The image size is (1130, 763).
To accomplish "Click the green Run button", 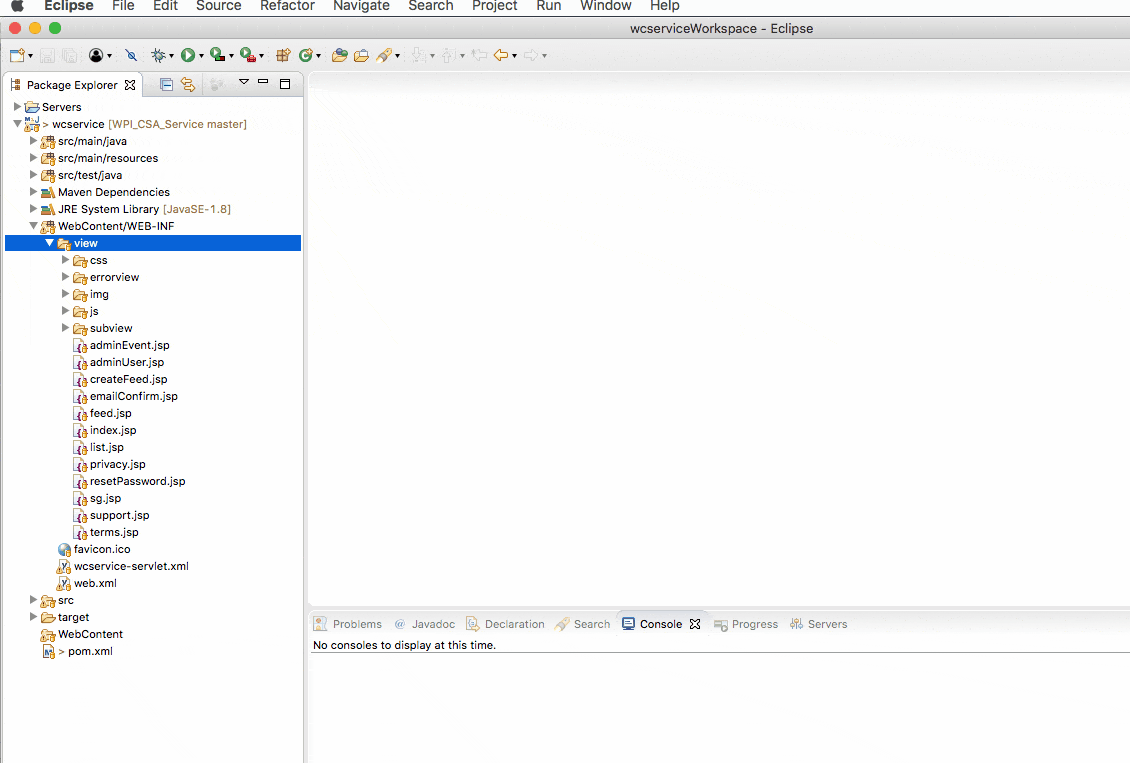I will pyautogui.click(x=187, y=55).
